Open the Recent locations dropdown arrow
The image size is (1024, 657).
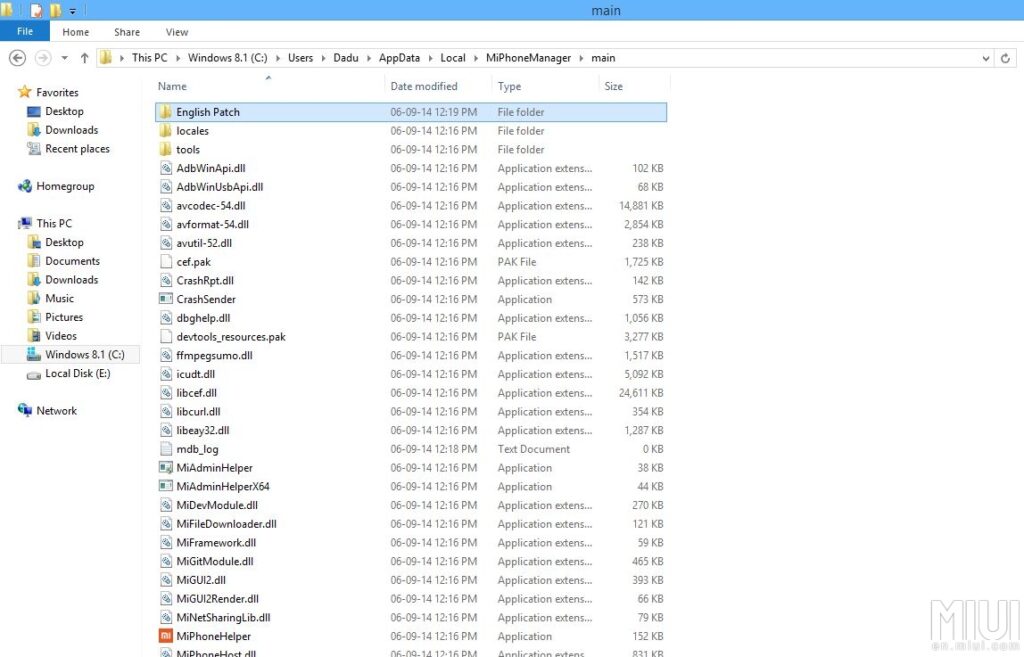tap(65, 58)
